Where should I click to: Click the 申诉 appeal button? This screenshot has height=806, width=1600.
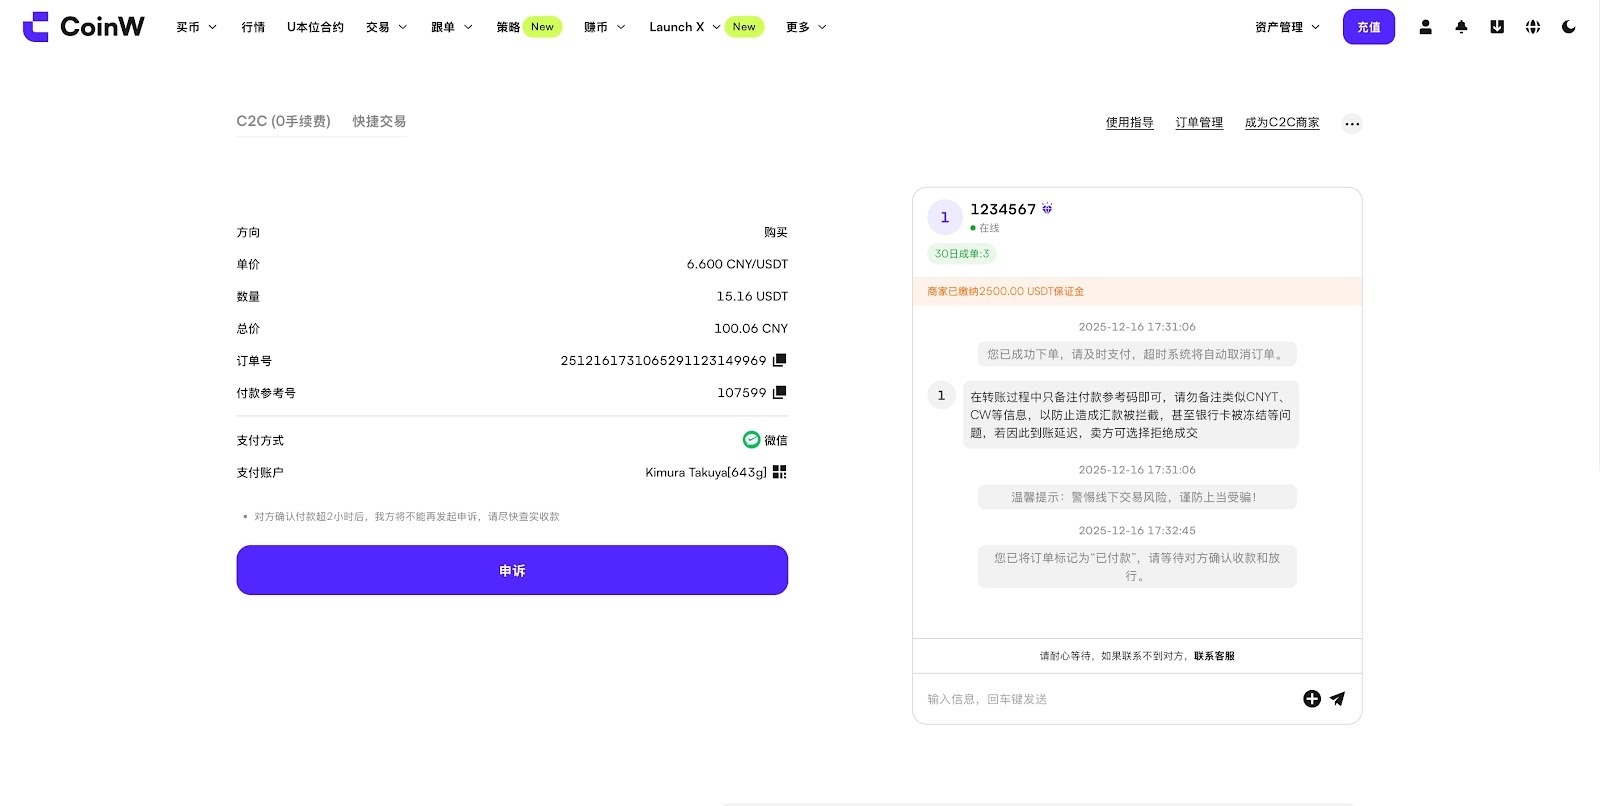(512, 570)
